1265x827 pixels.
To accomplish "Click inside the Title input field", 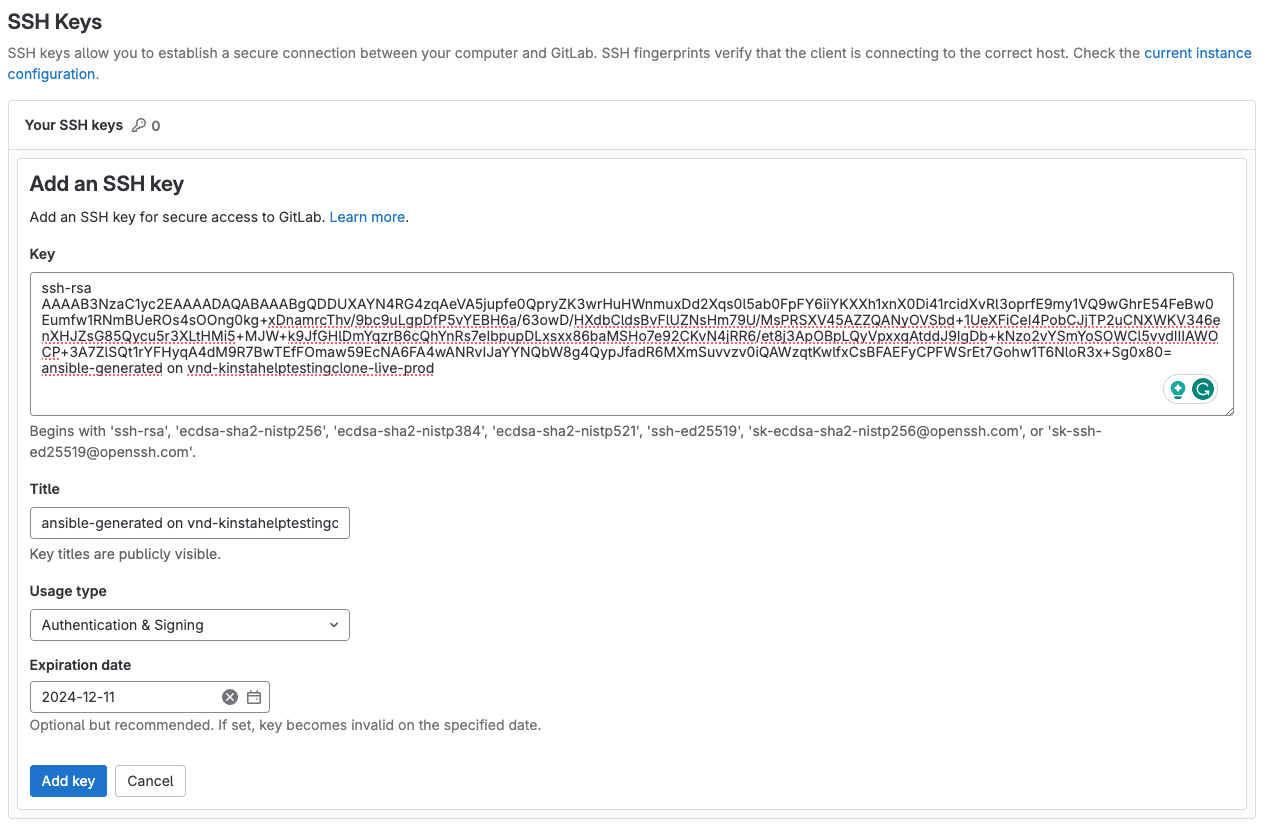I will [x=190, y=523].
